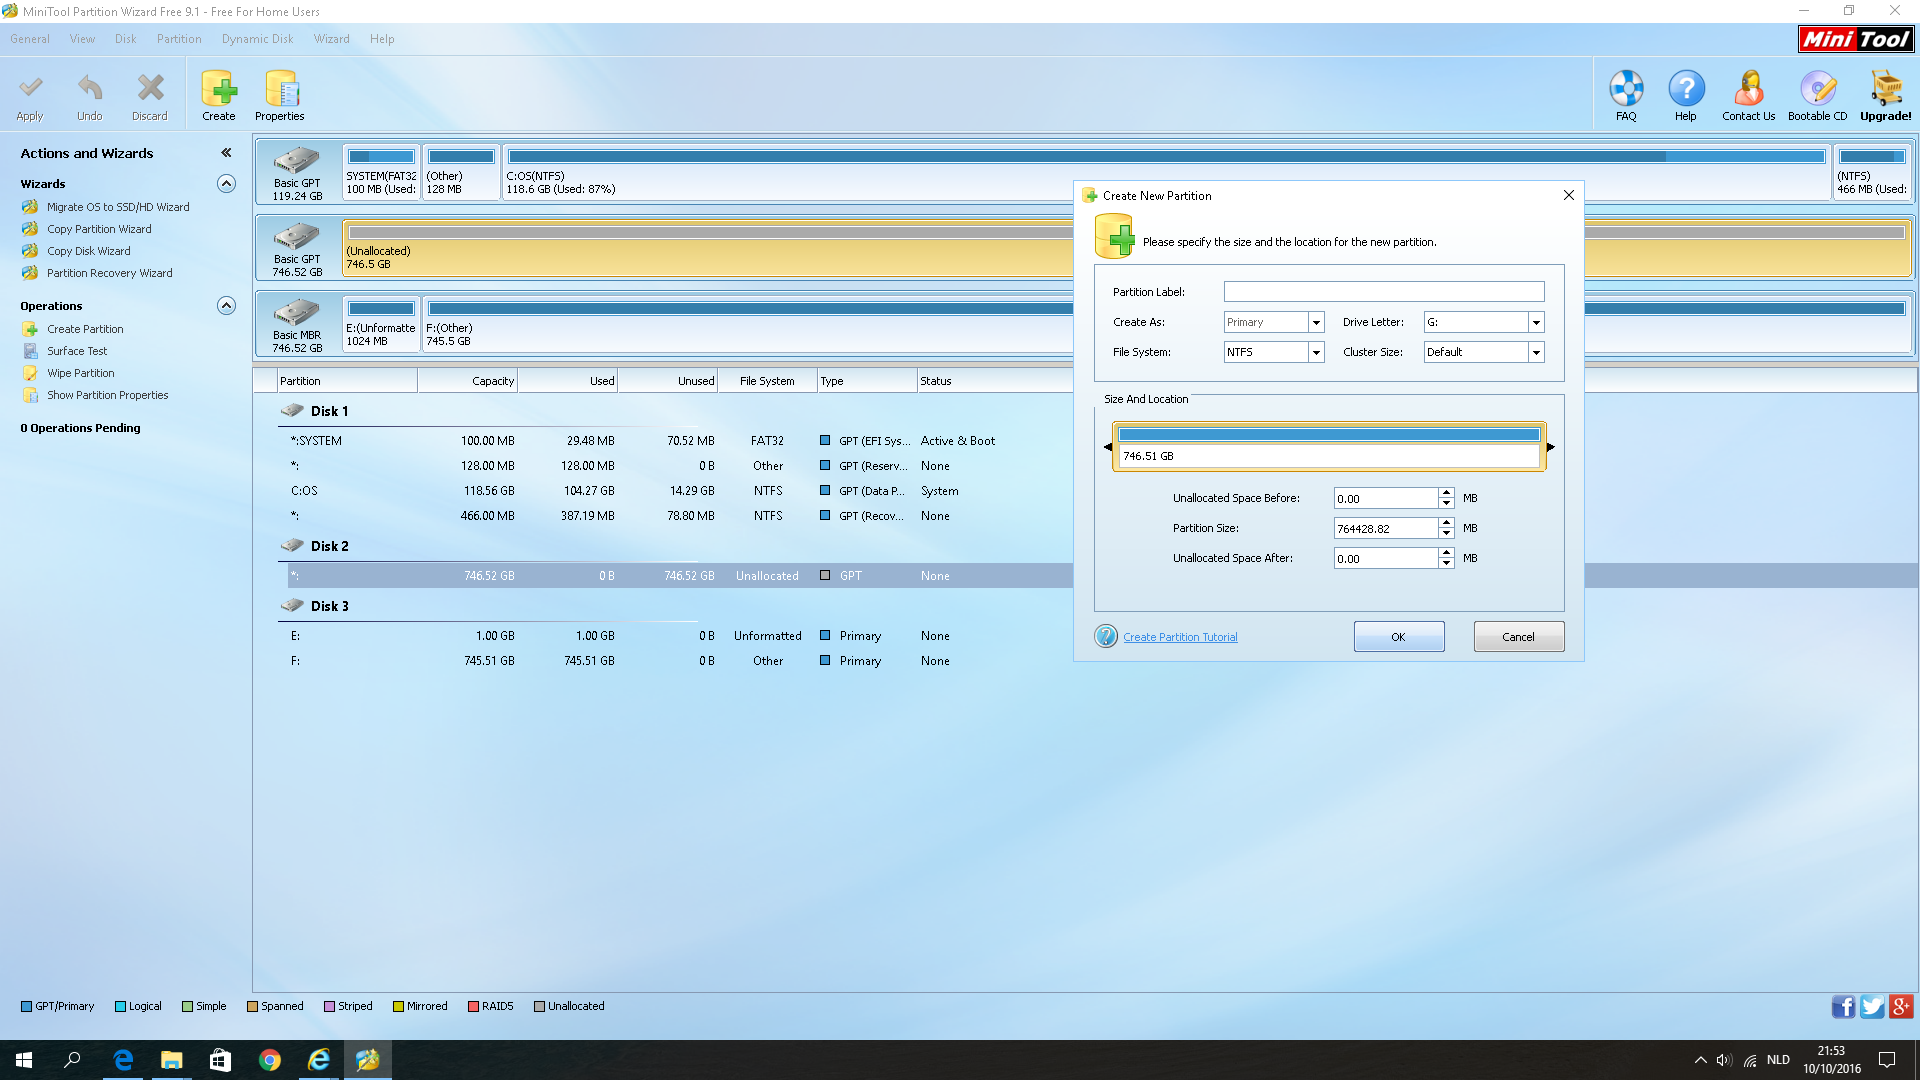Screen dimensions: 1920x1080
Task: Launch Migrate OS to SSD/HD Wizard
Action: 118,207
